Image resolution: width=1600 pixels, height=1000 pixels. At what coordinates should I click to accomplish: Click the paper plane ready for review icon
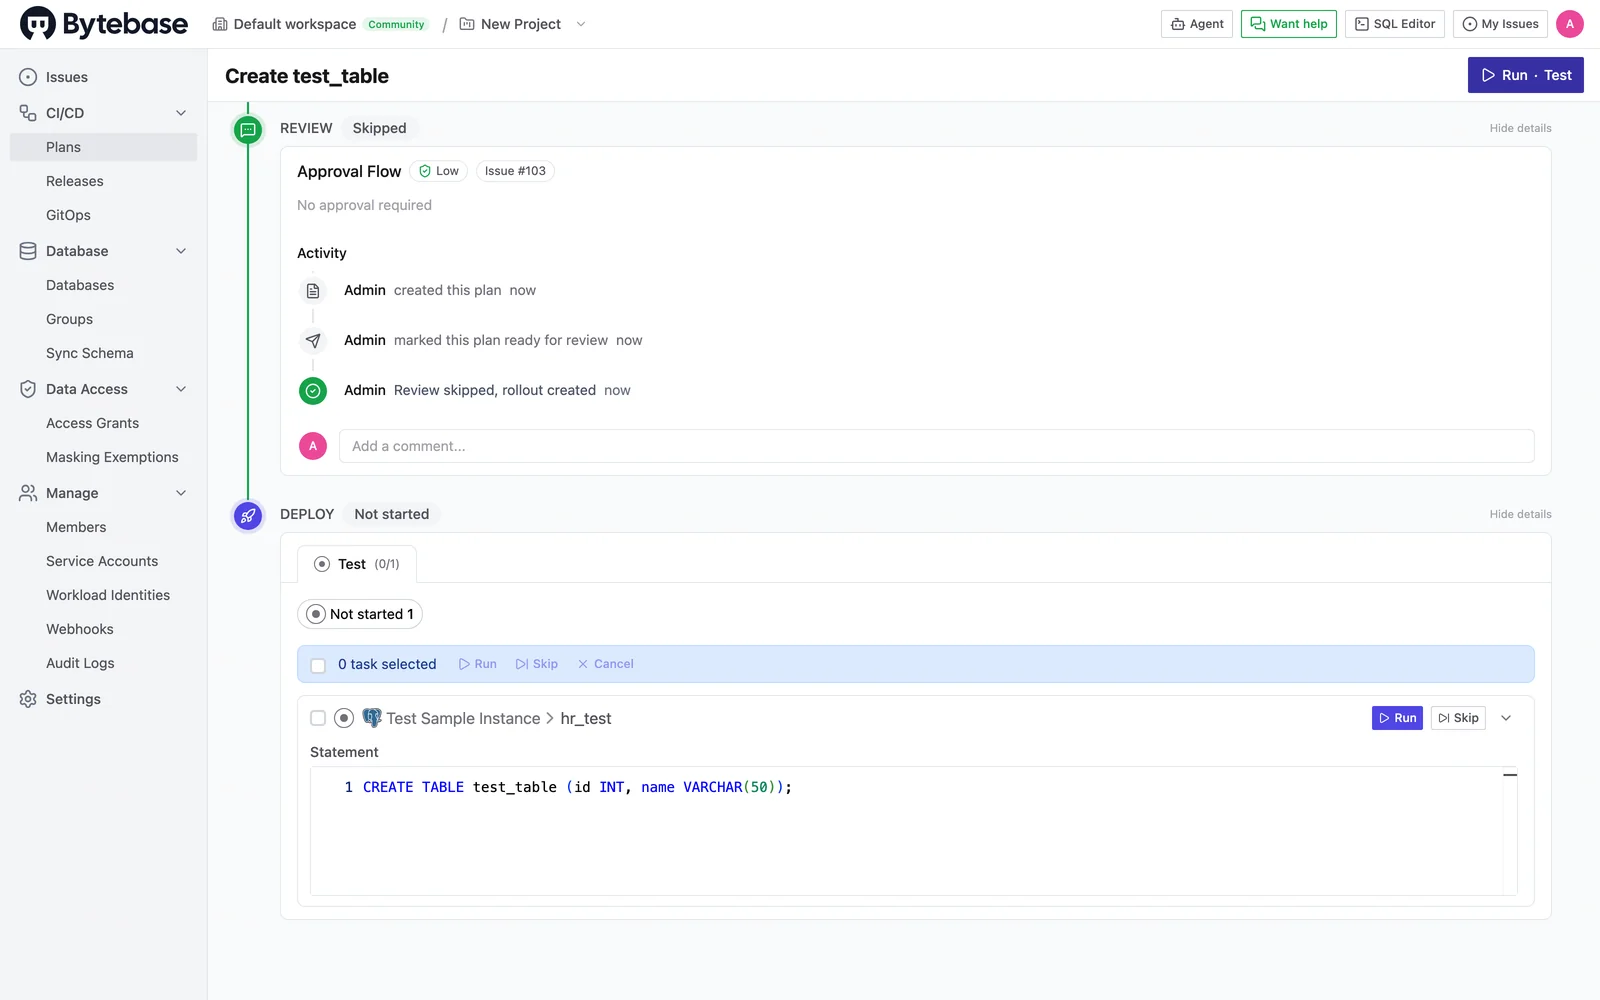(x=313, y=341)
